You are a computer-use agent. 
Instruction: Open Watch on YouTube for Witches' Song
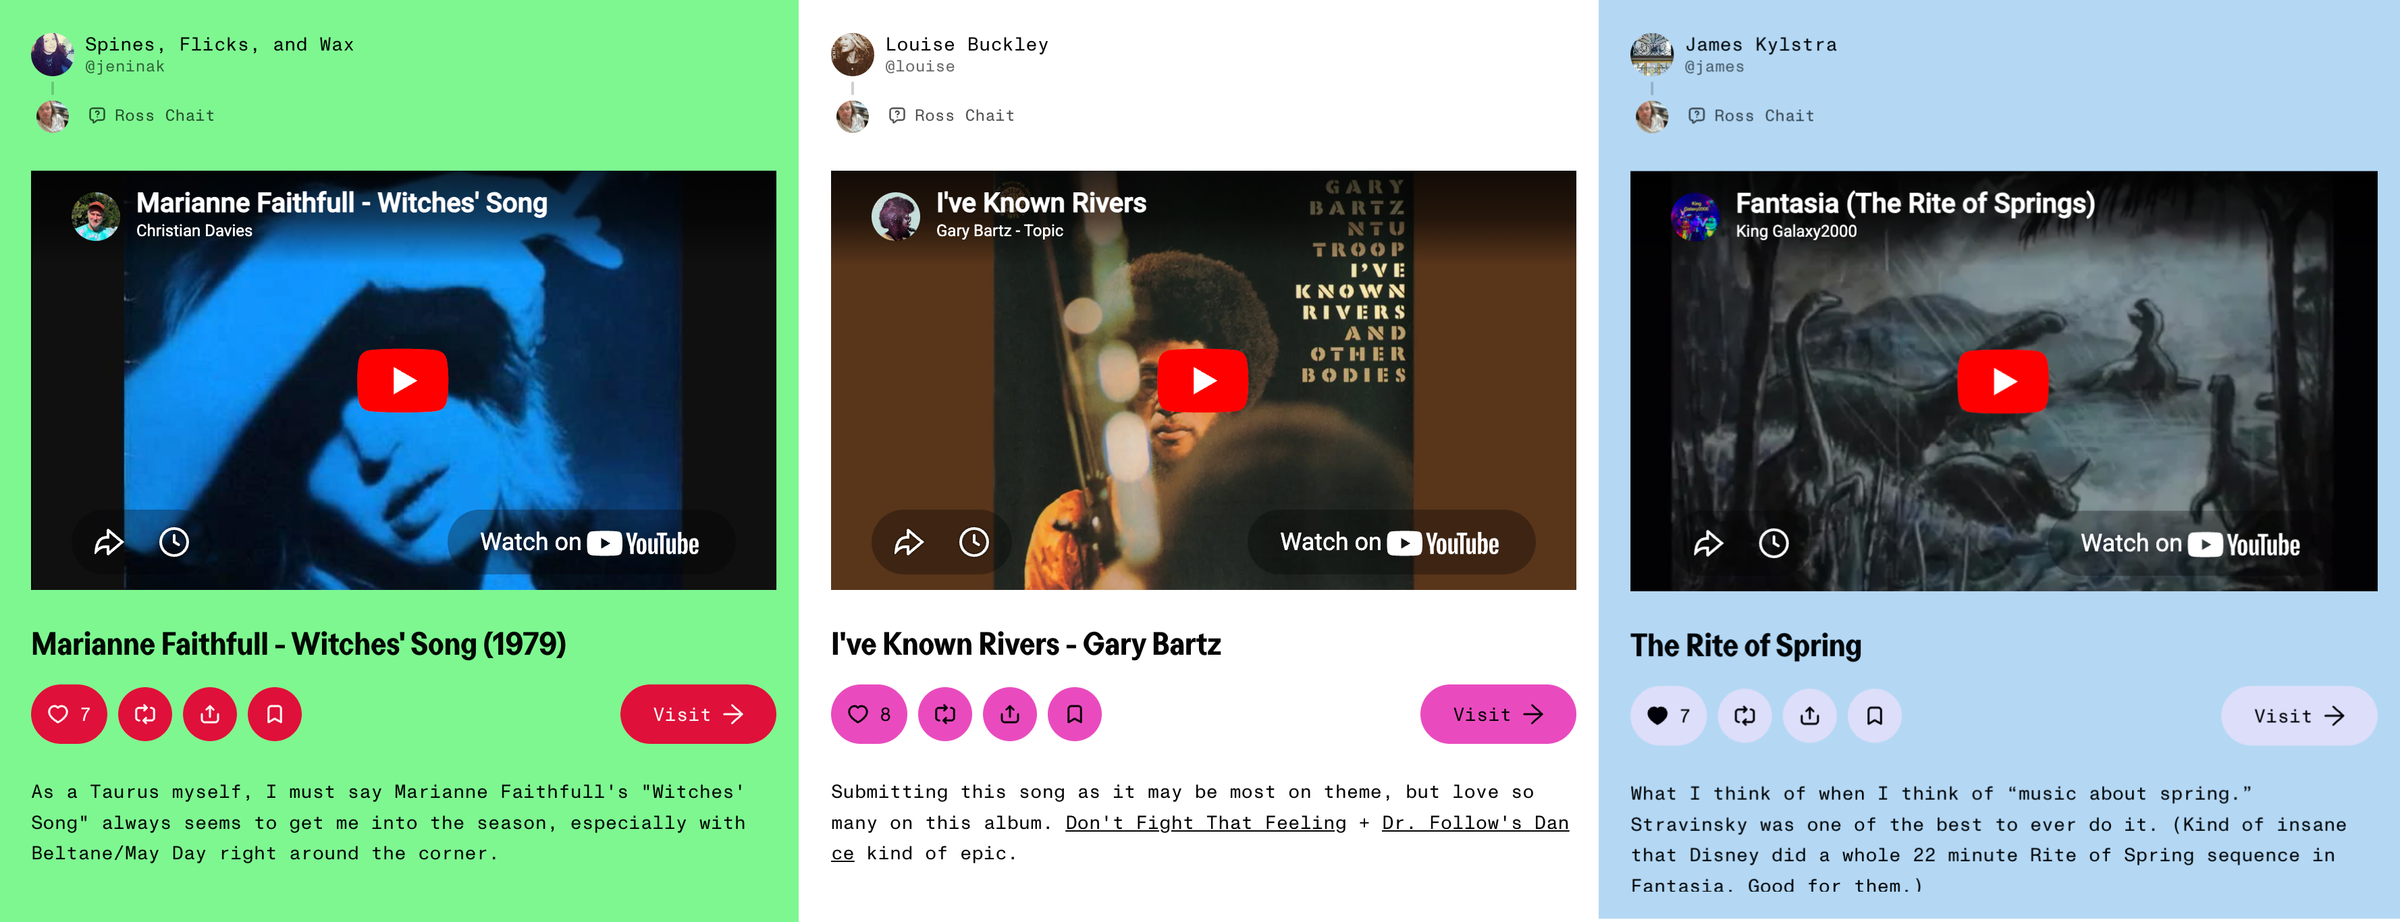click(590, 543)
